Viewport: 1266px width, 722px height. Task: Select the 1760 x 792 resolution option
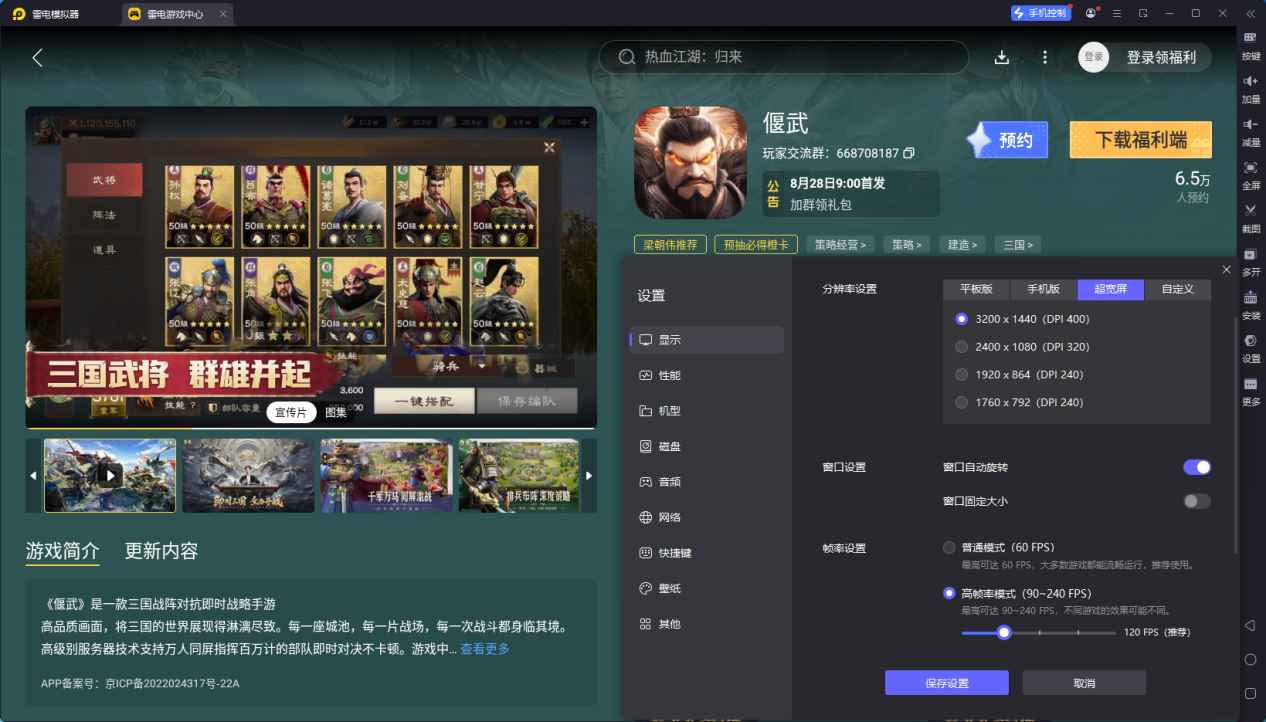coord(962,402)
